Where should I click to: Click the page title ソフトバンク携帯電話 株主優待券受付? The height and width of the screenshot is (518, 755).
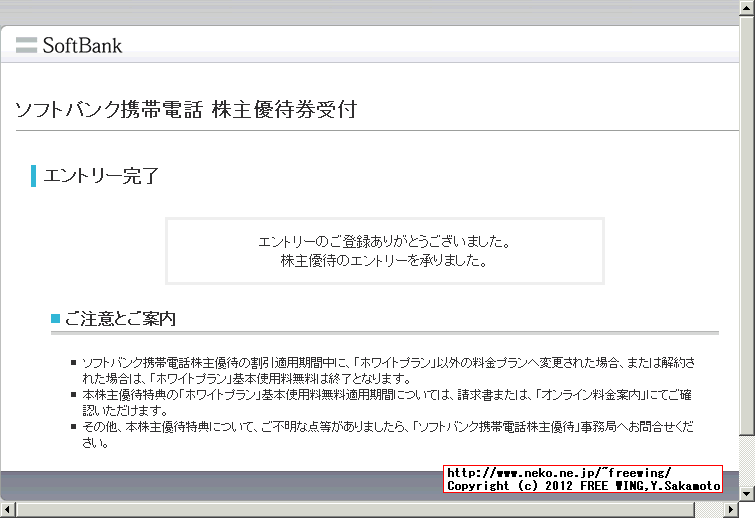click(186, 110)
